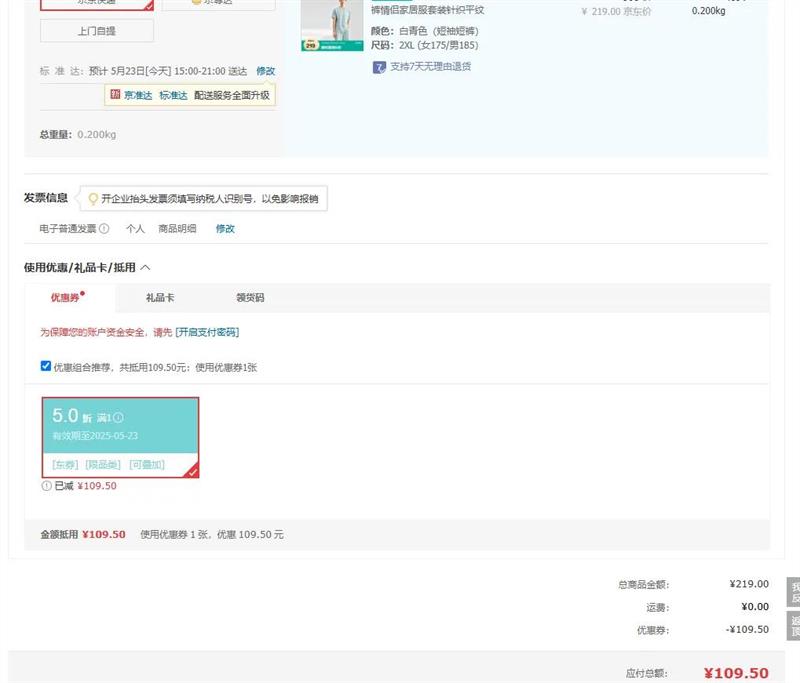Click the 京准达 delivery service badge icon
The width and height of the screenshot is (800, 683).
(x=115, y=95)
